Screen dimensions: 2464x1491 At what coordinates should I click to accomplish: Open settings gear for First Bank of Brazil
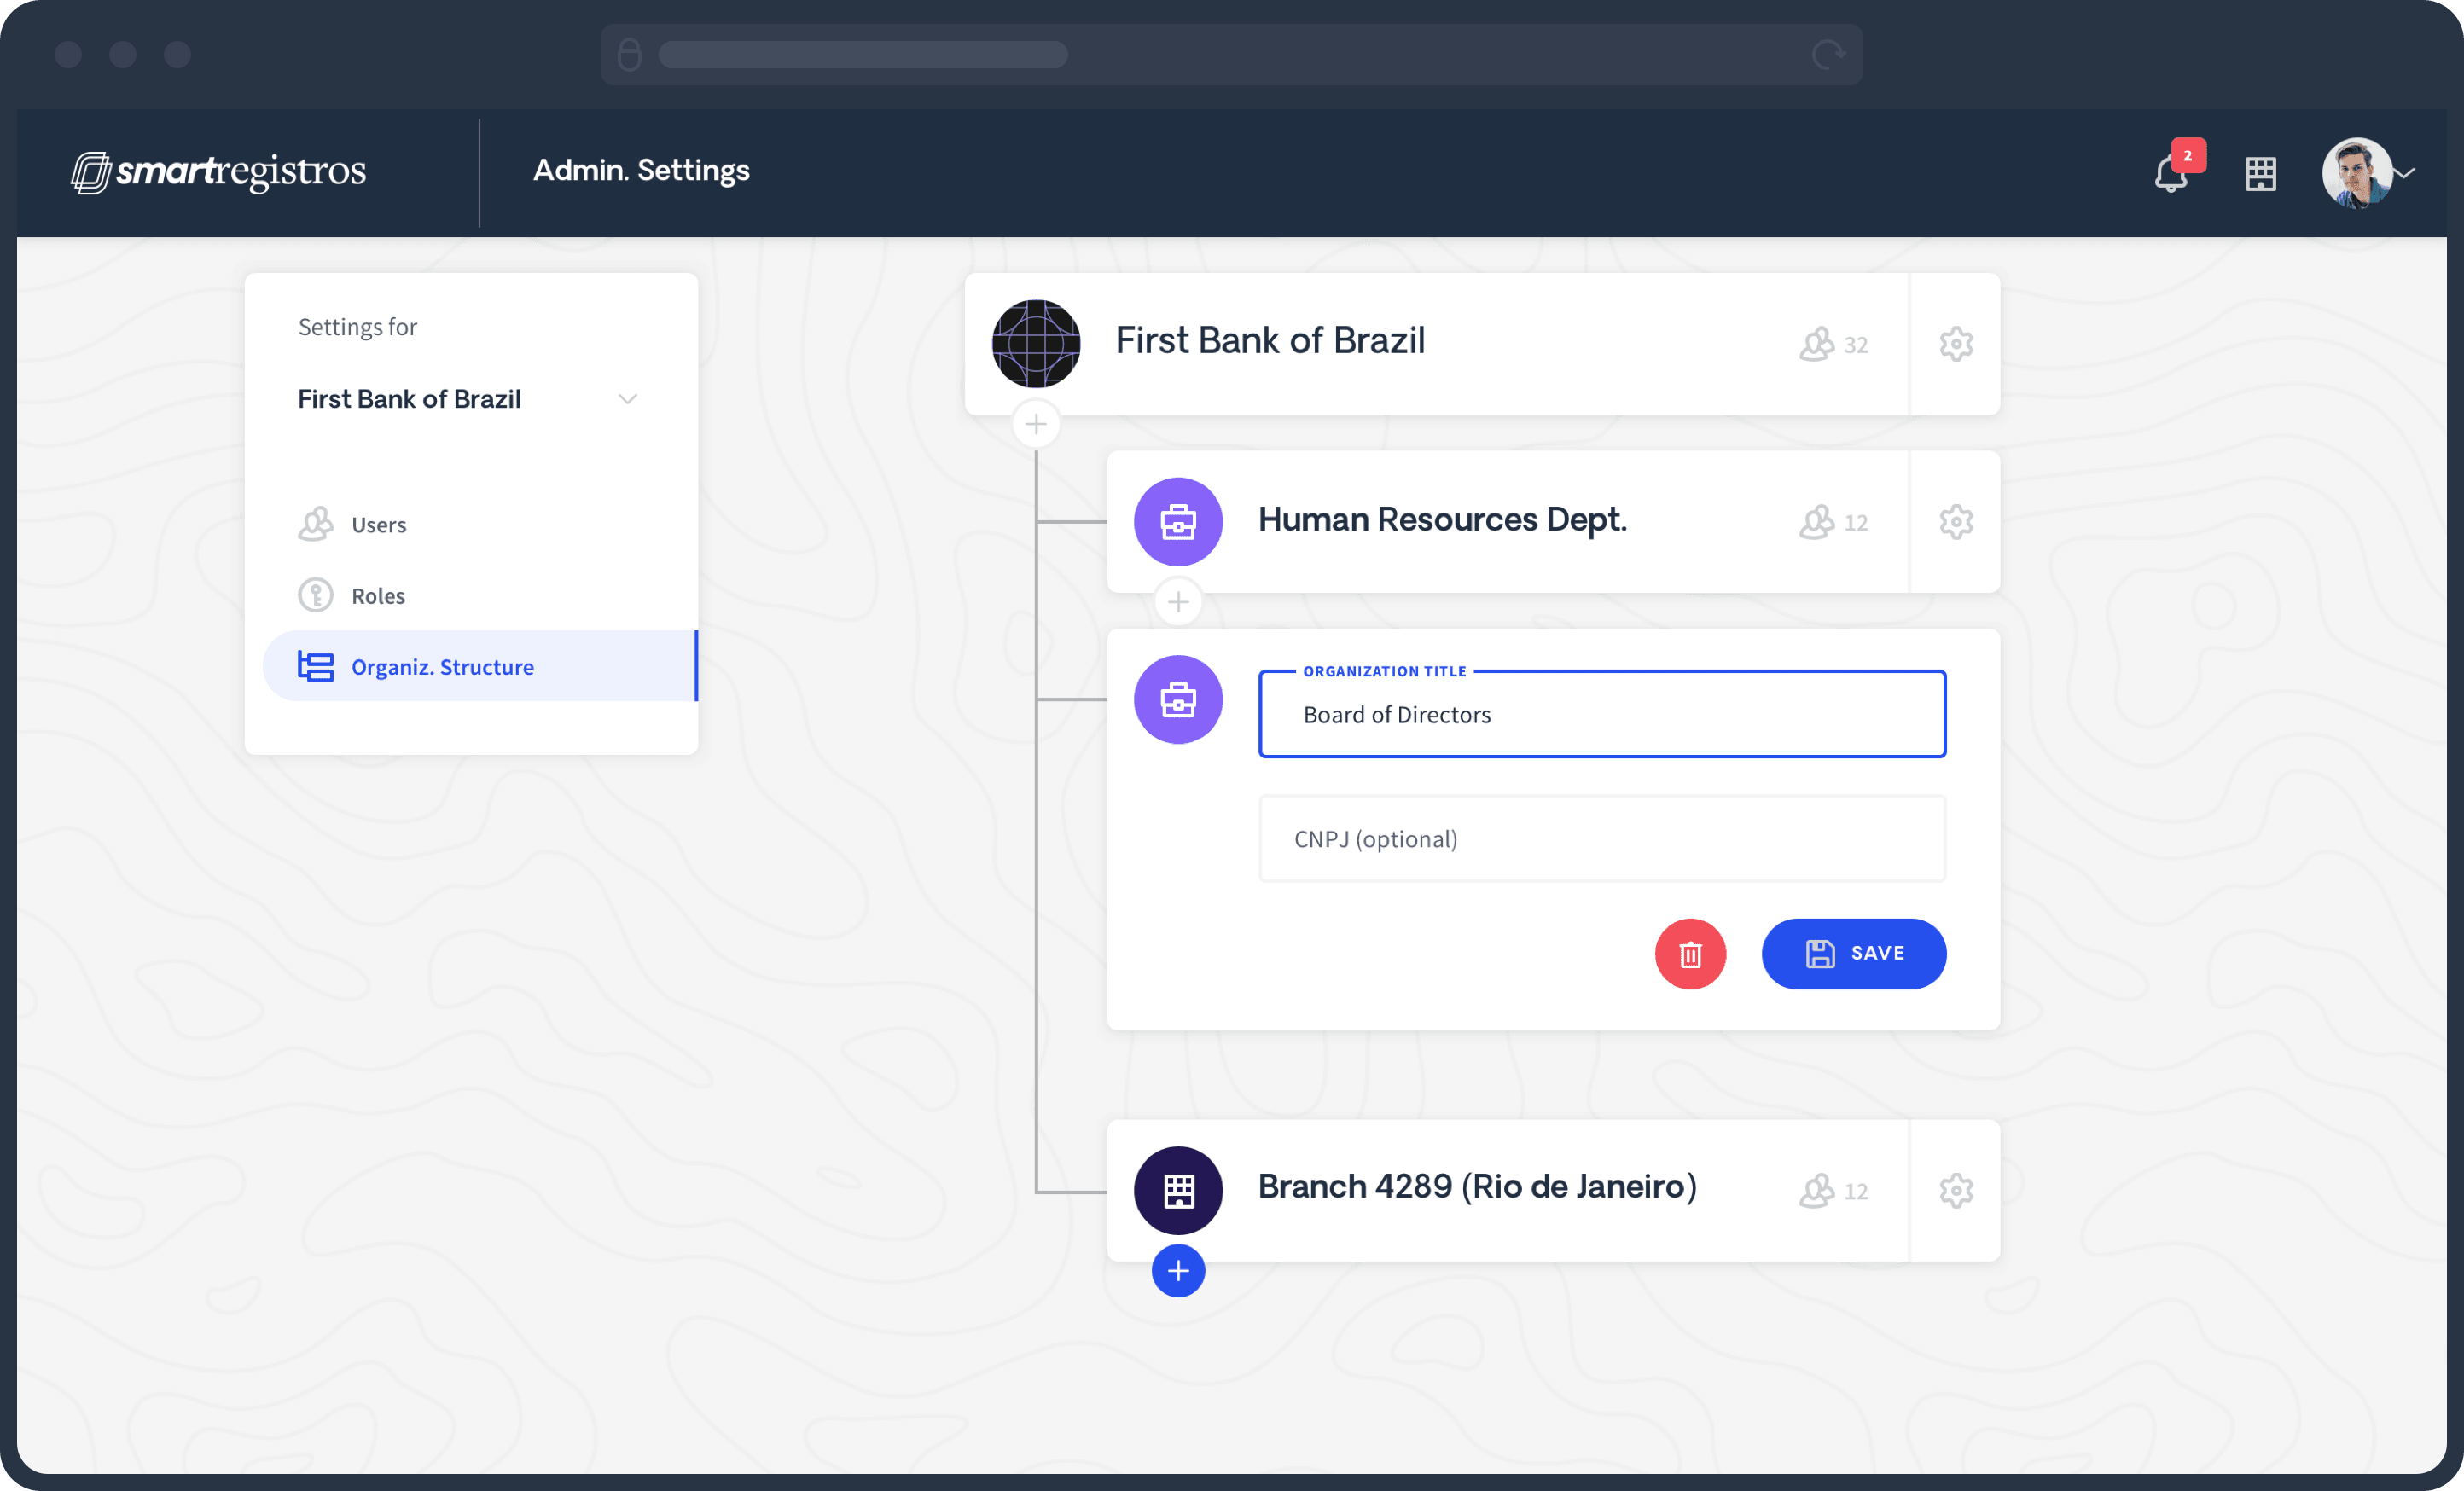[1955, 344]
